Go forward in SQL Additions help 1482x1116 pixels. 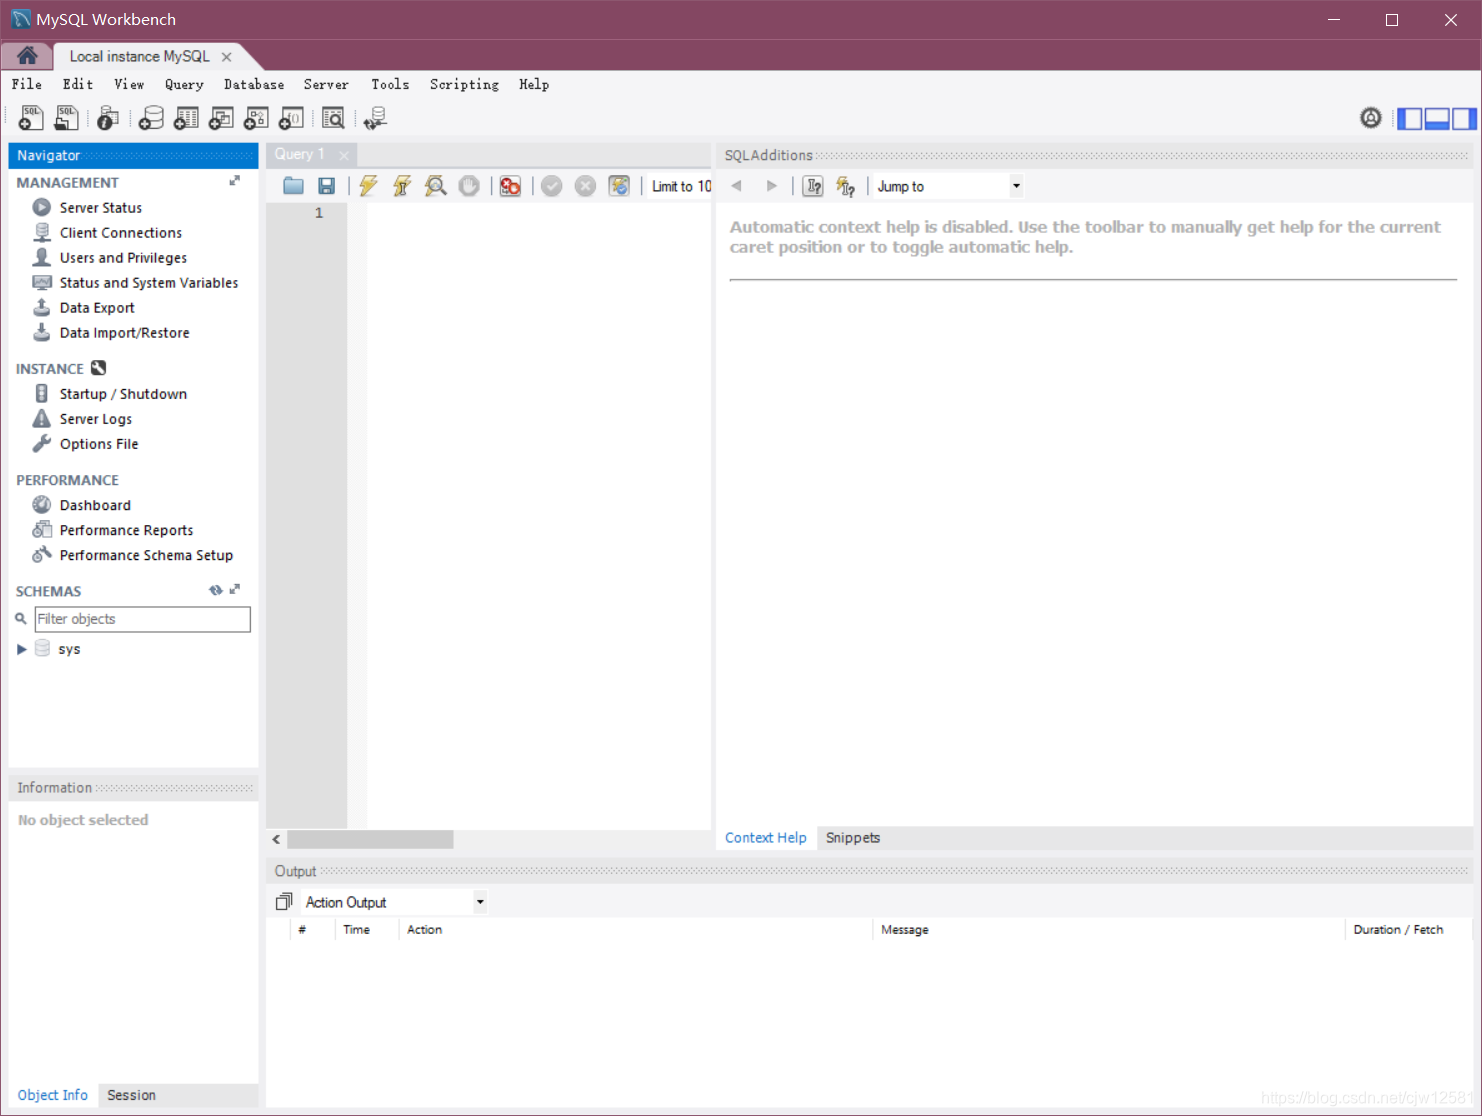(x=771, y=186)
